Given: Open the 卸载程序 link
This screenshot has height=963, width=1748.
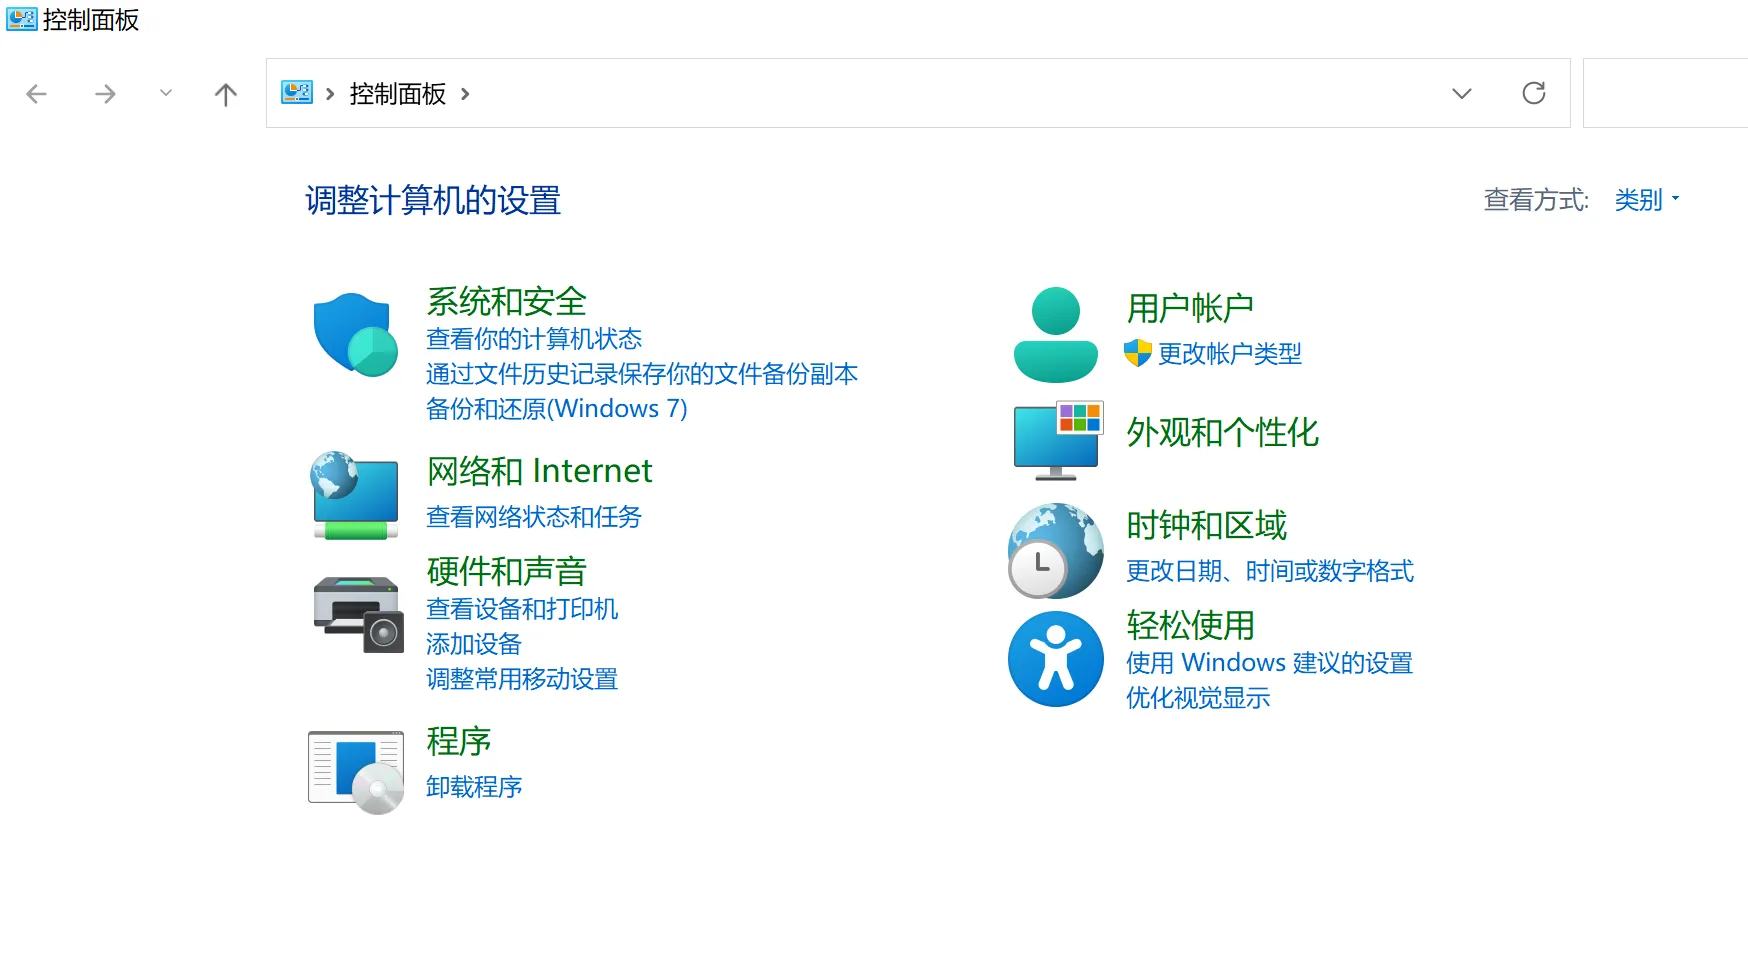Looking at the screenshot, I should (474, 787).
